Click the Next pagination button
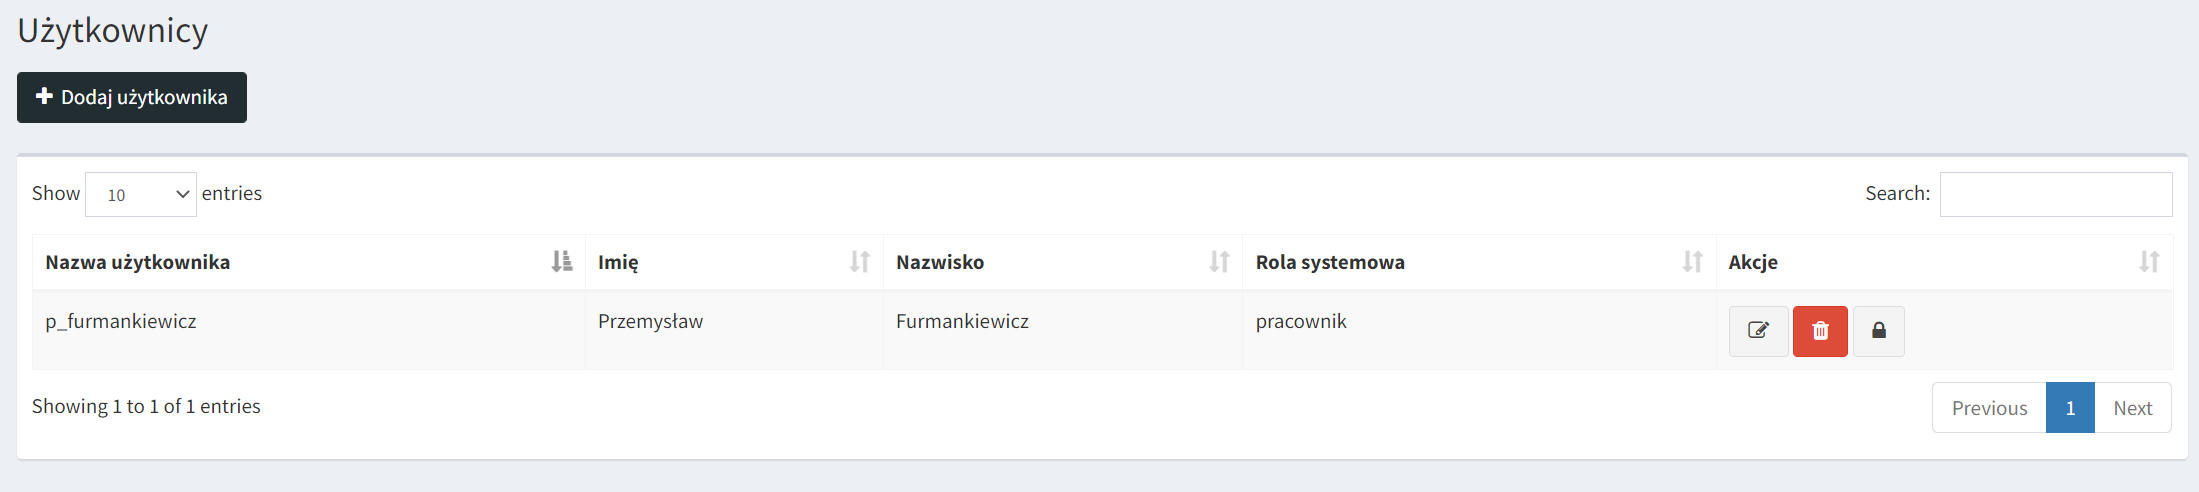 (2132, 408)
